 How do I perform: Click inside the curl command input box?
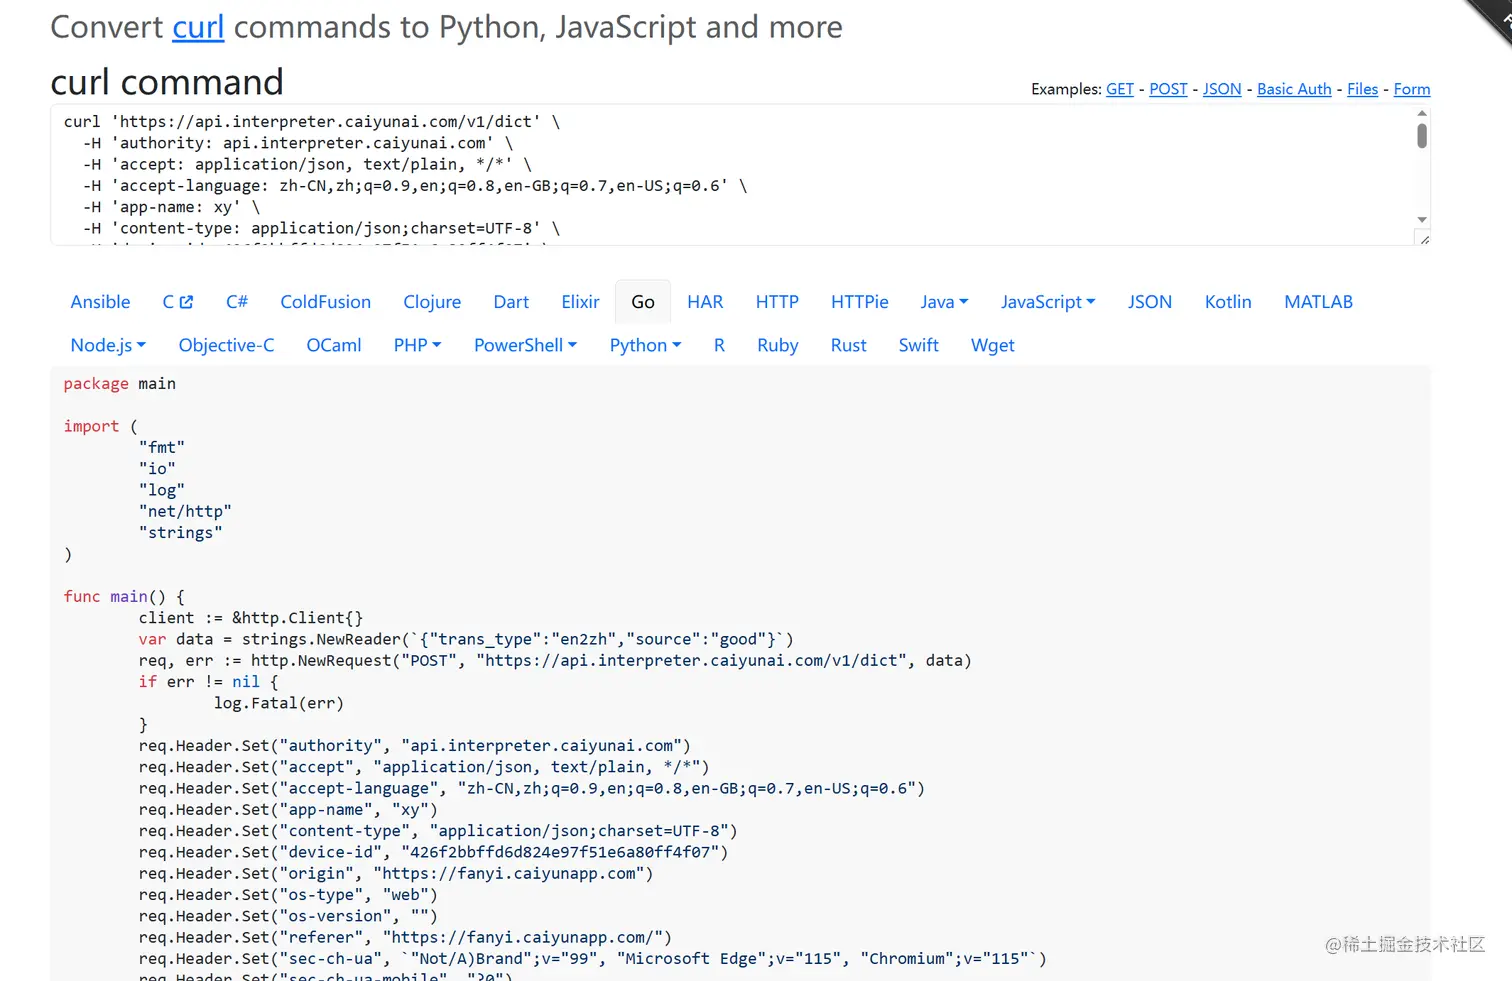[700, 175]
